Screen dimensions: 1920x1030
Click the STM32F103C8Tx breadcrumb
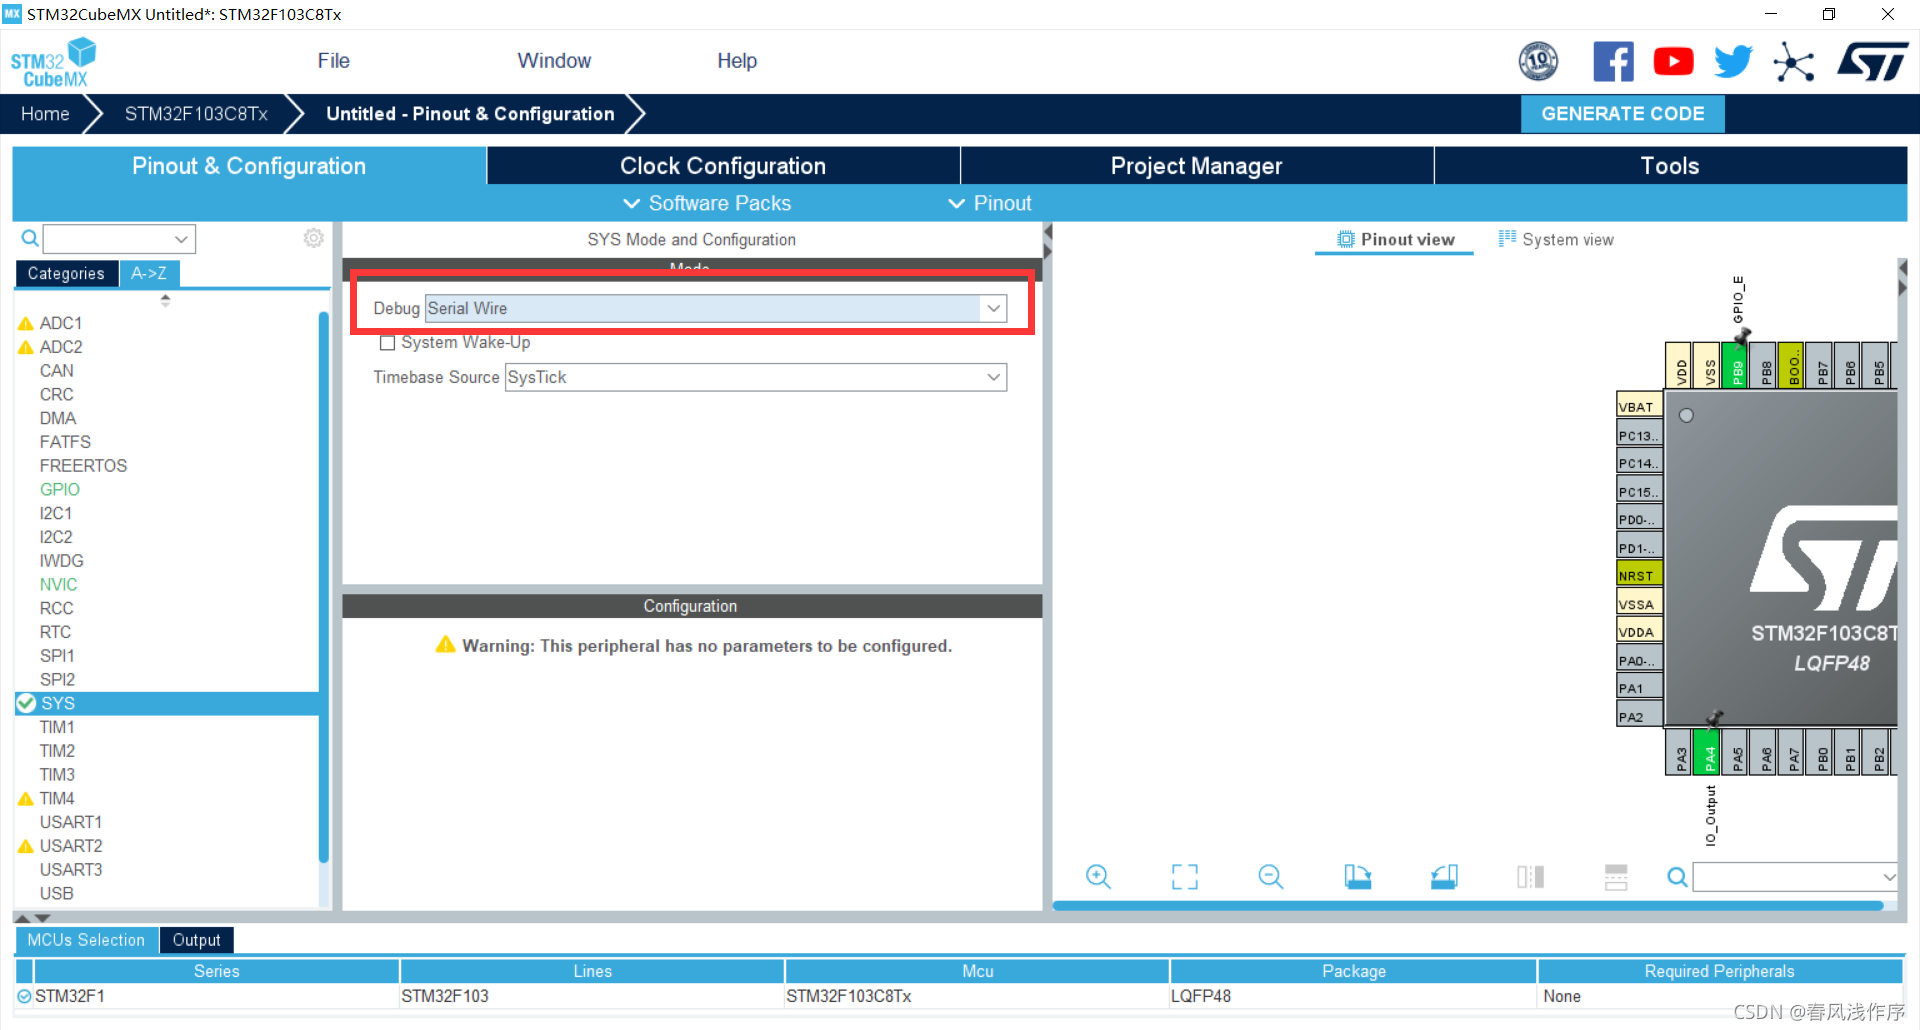coord(196,114)
